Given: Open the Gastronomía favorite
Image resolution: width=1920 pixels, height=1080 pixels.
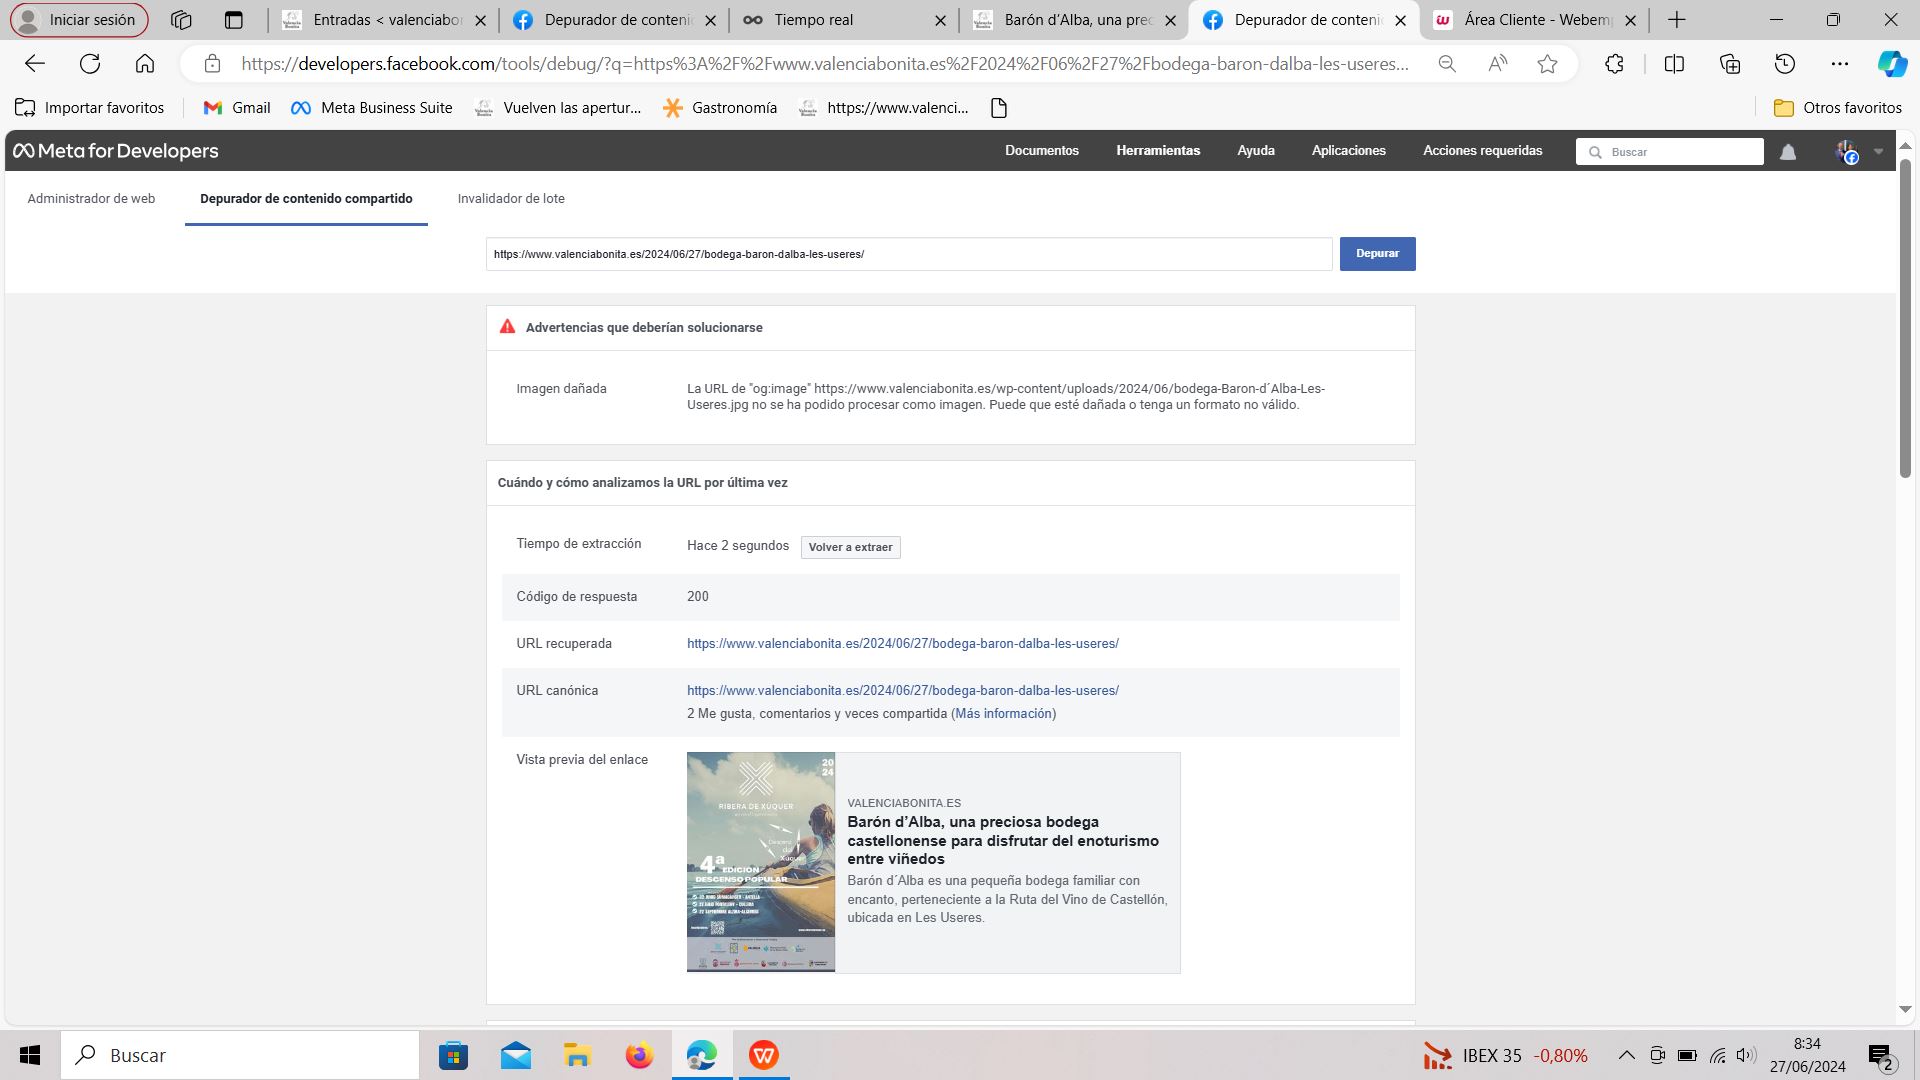Looking at the screenshot, I should coord(720,108).
